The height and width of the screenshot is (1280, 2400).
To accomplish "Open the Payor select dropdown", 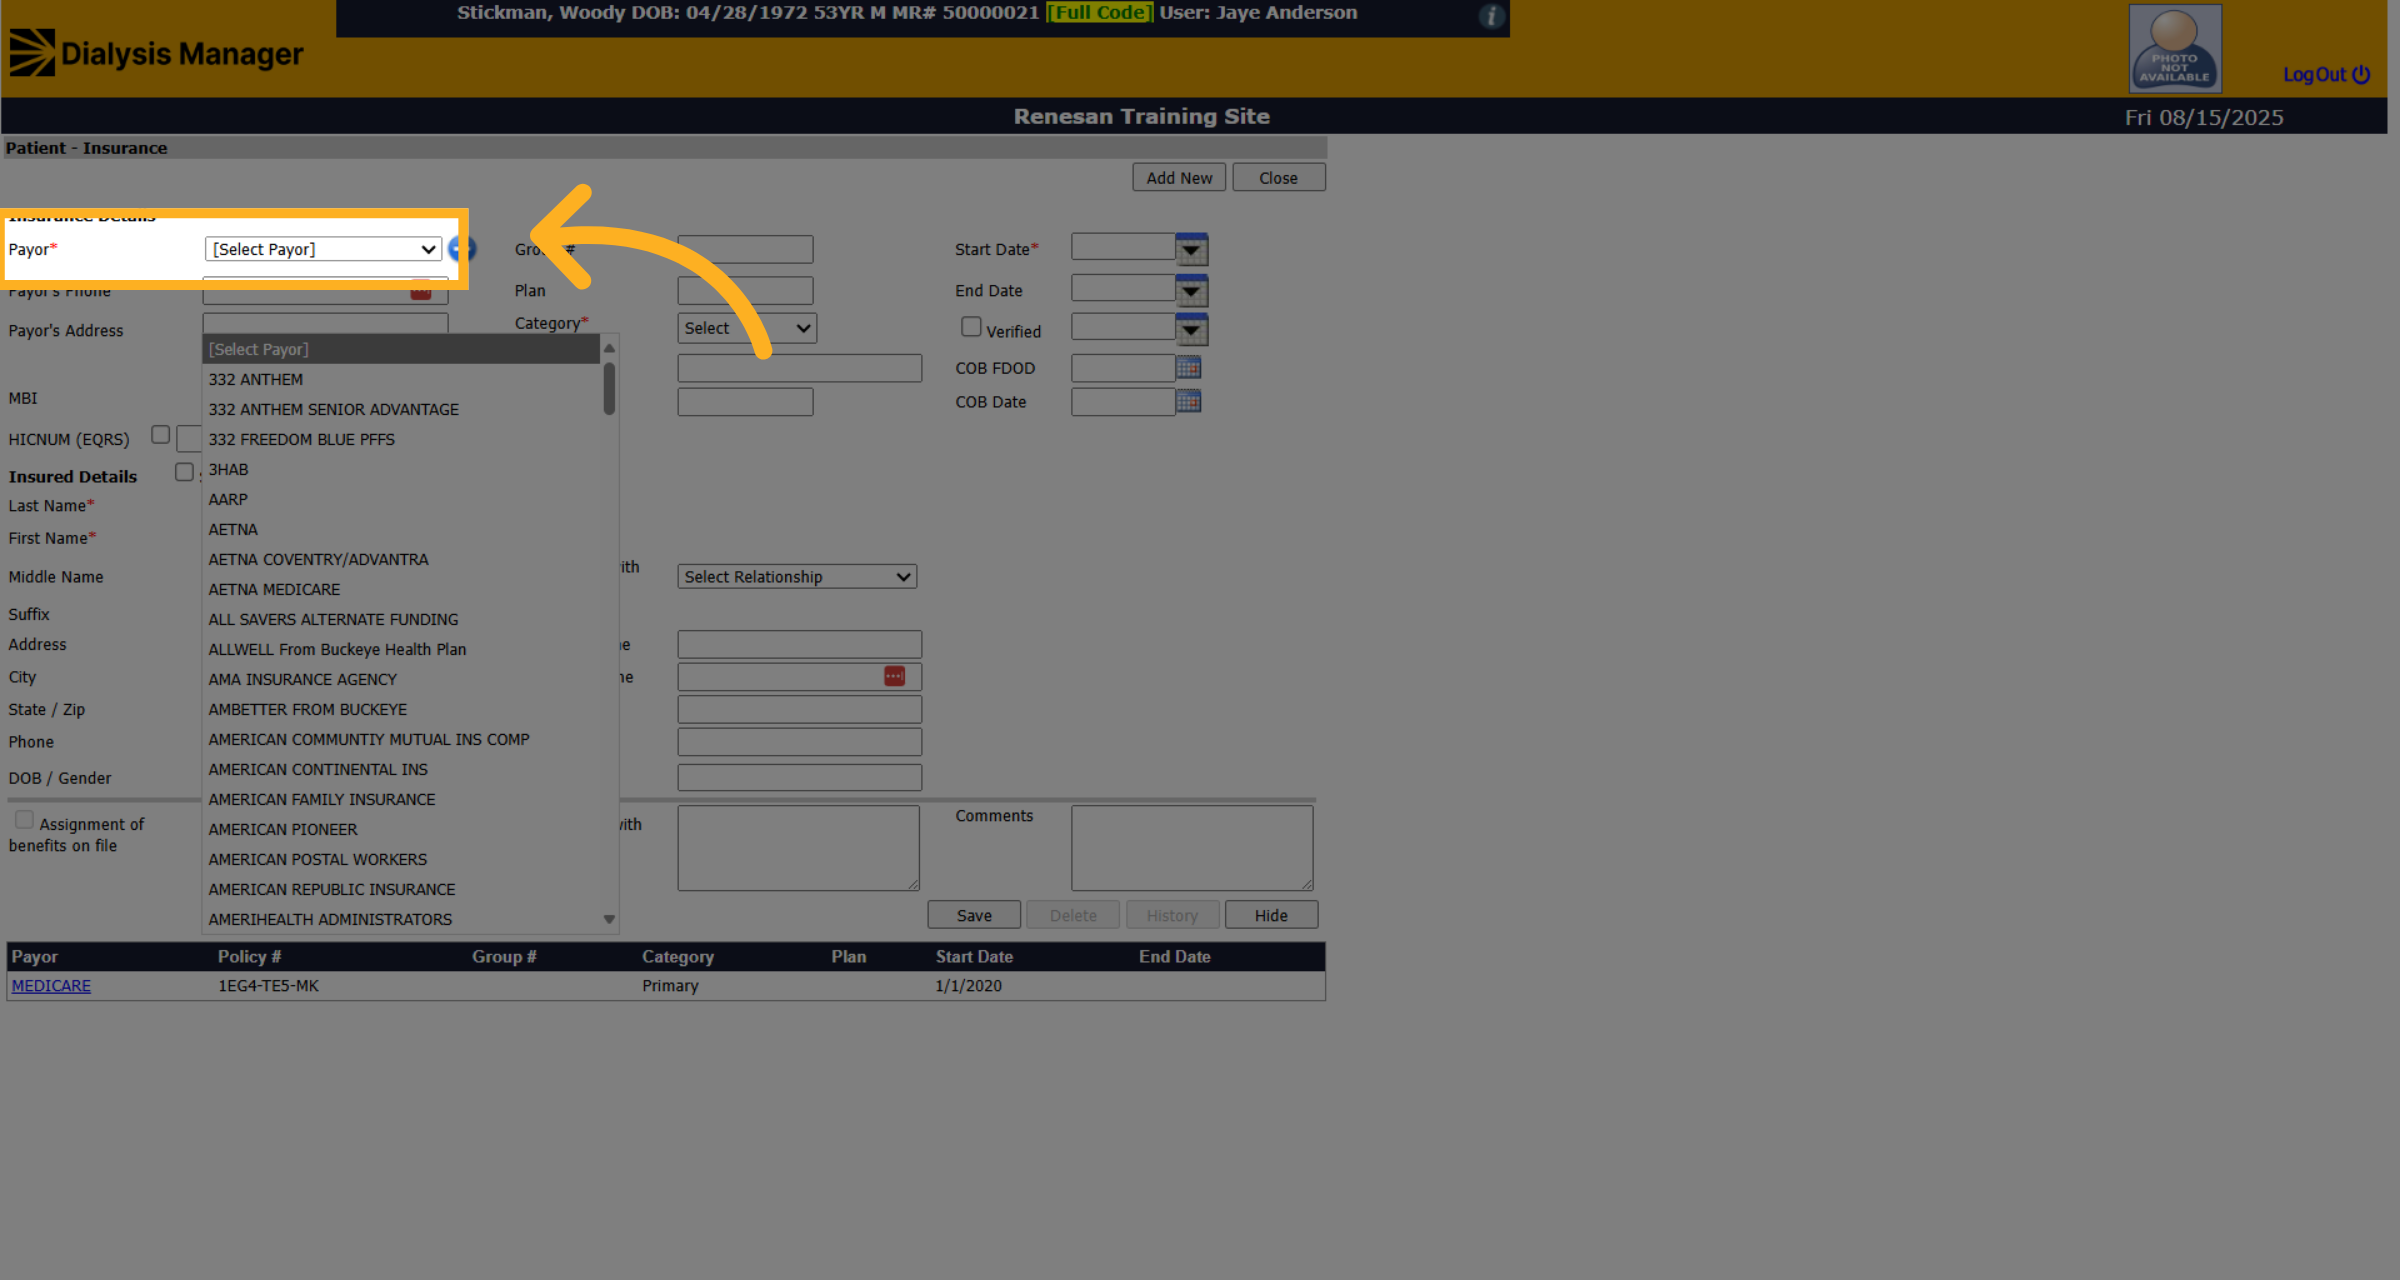I will point(323,249).
